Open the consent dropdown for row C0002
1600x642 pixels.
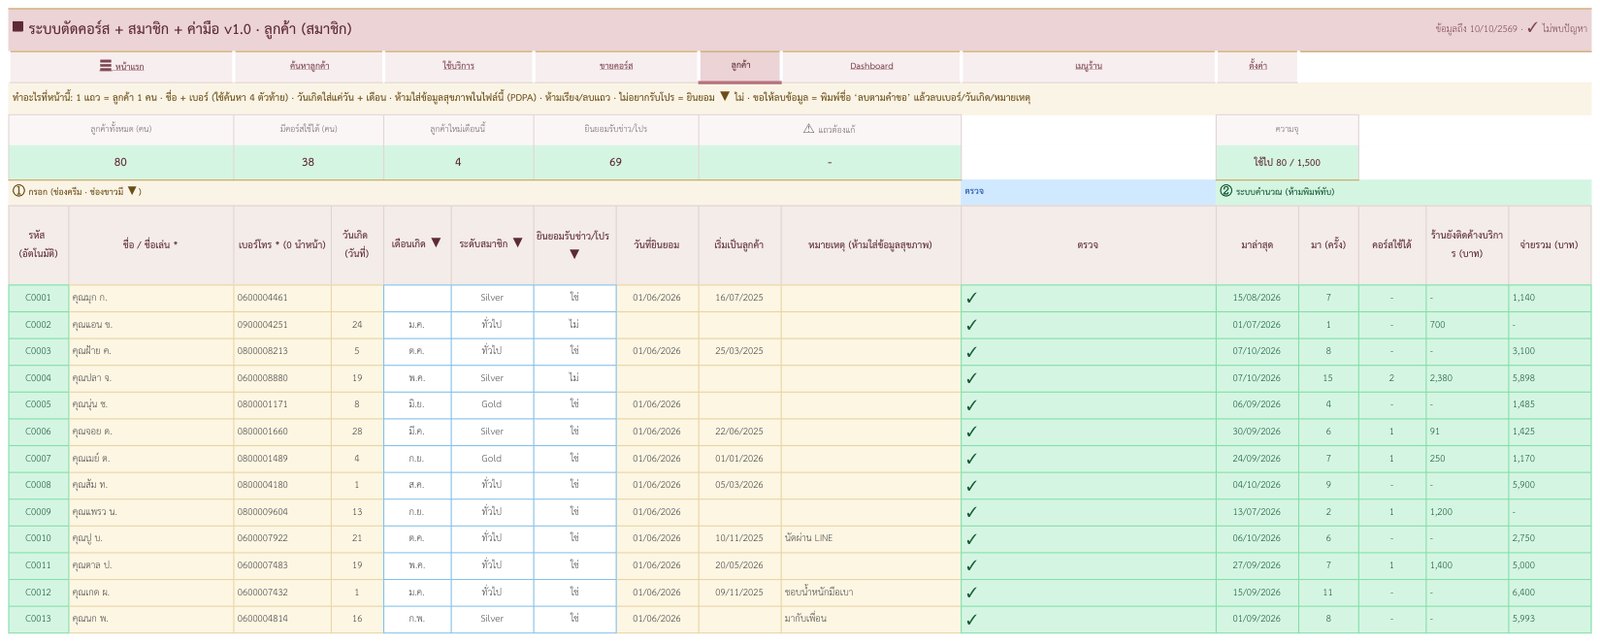pyautogui.click(x=574, y=325)
